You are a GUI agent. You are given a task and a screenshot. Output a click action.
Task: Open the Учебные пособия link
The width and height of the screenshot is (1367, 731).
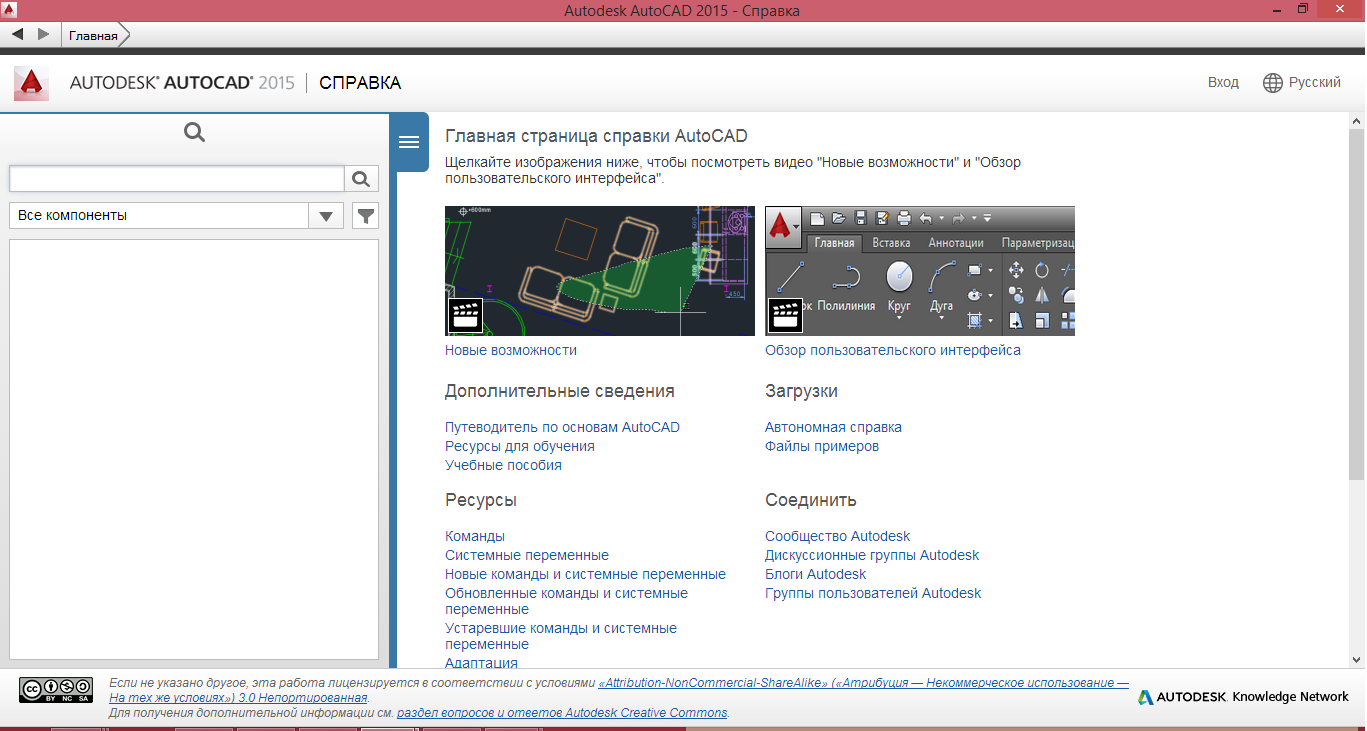(x=503, y=465)
